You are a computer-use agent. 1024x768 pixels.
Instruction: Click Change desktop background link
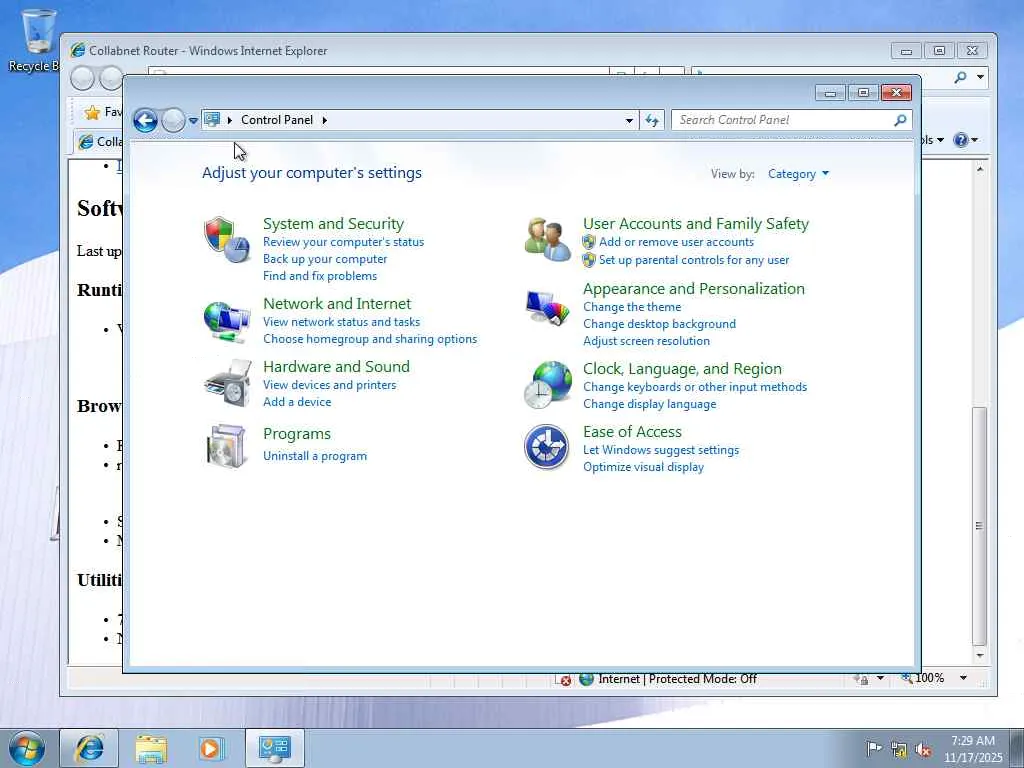(660, 324)
